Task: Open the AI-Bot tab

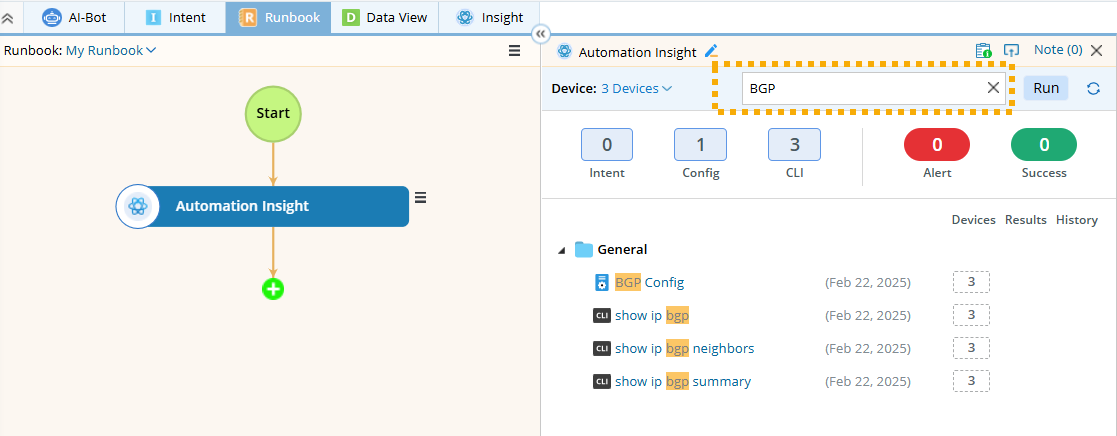Action: pos(78,17)
